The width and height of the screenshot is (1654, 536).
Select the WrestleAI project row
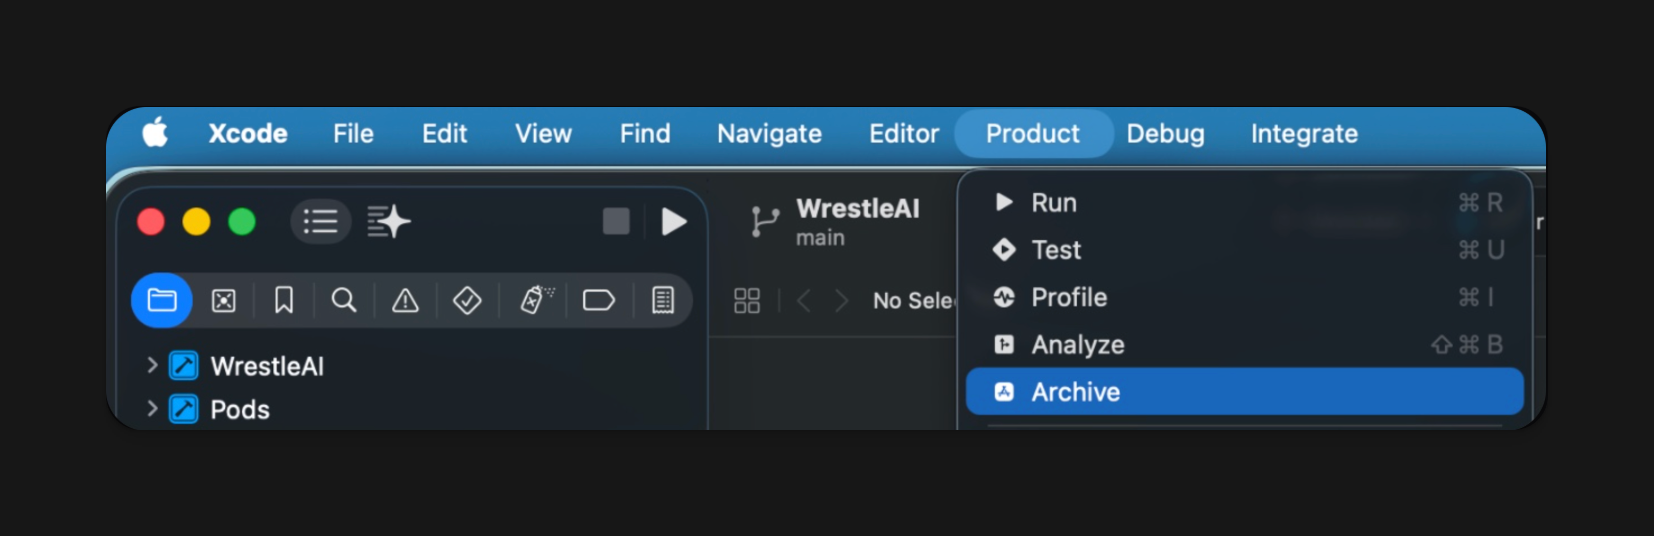[x=412, y=366]
